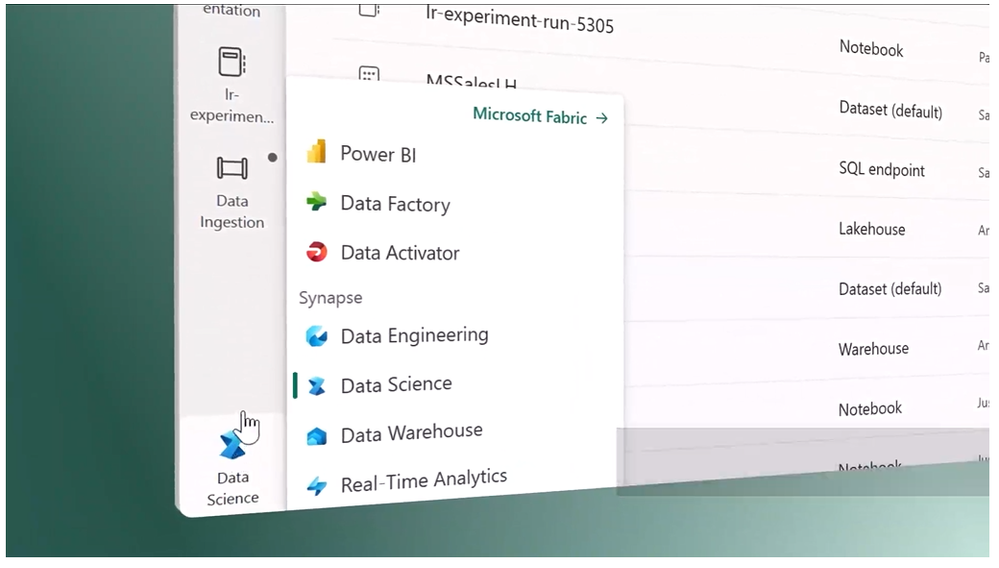Click the Real-Time Analytics lightning icon

pos(317,486)
